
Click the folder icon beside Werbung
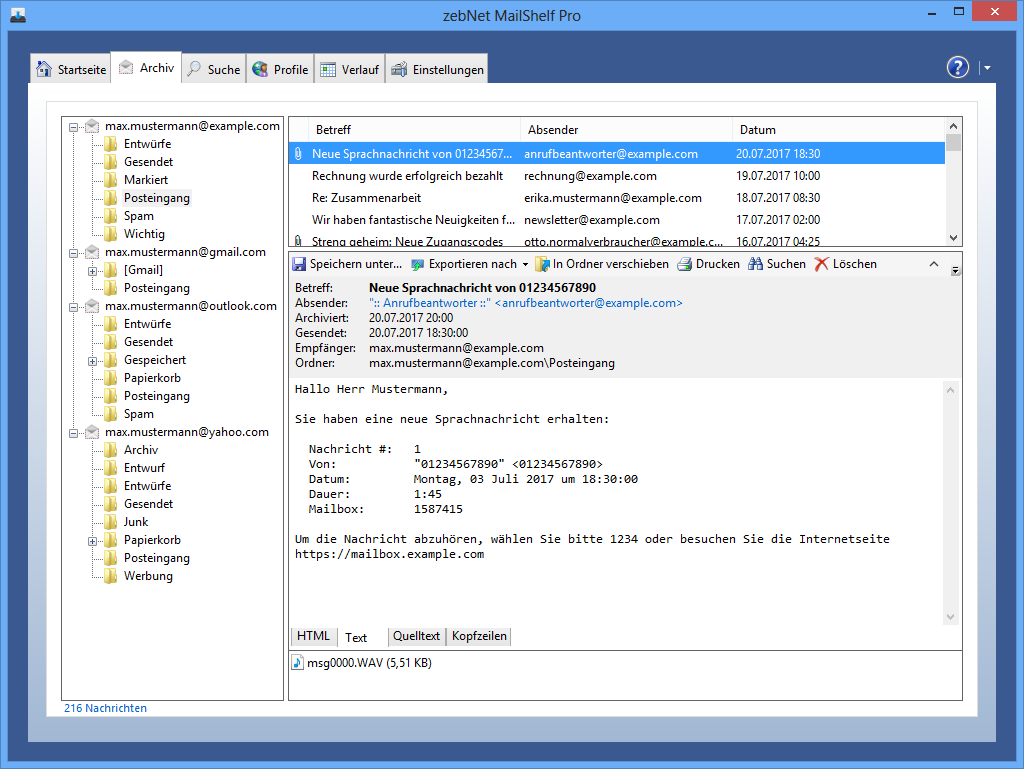pos(111,576)
